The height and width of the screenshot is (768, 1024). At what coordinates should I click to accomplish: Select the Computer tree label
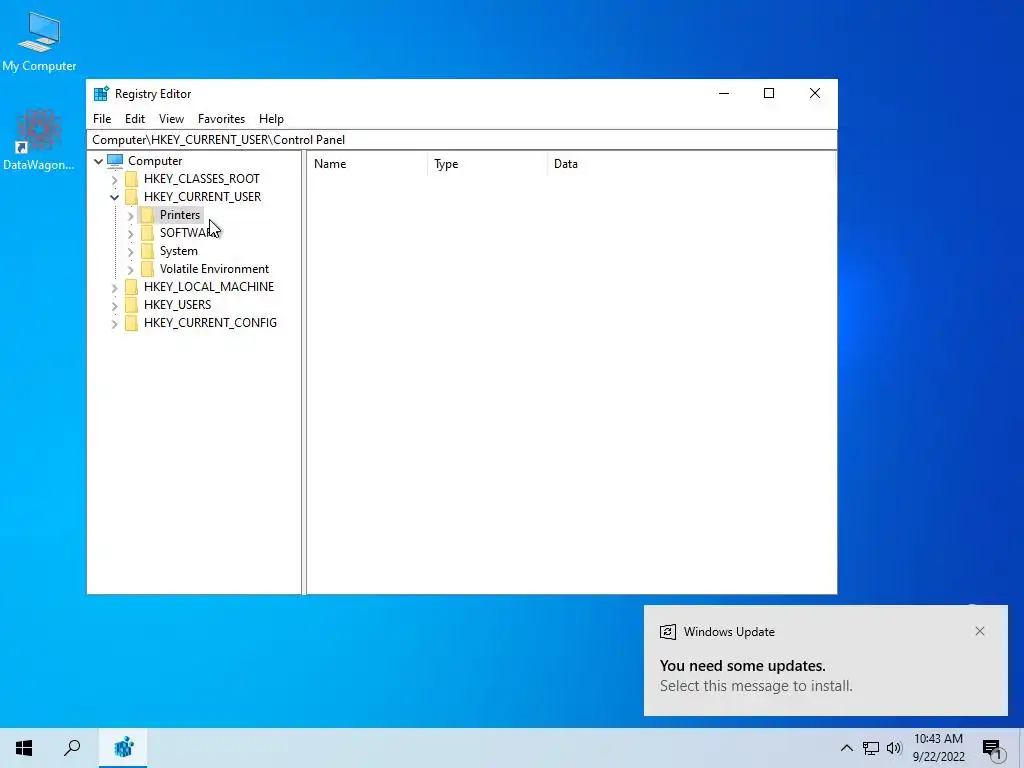coord(155,161)
